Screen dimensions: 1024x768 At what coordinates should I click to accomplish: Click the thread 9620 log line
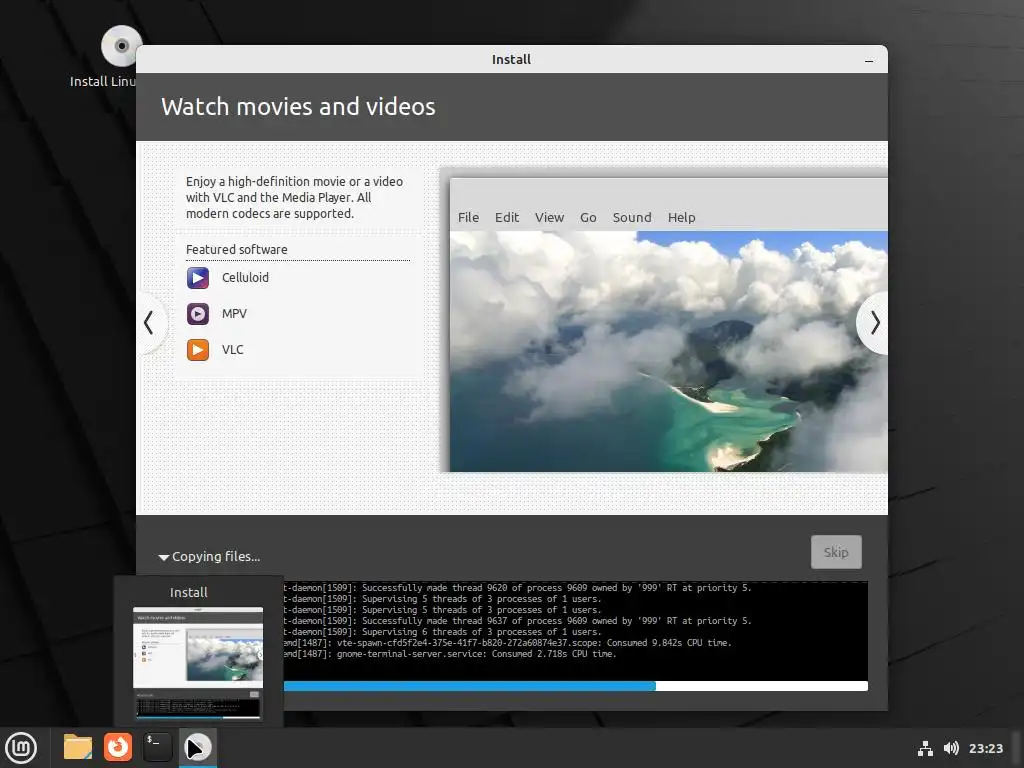pos(517,588)
